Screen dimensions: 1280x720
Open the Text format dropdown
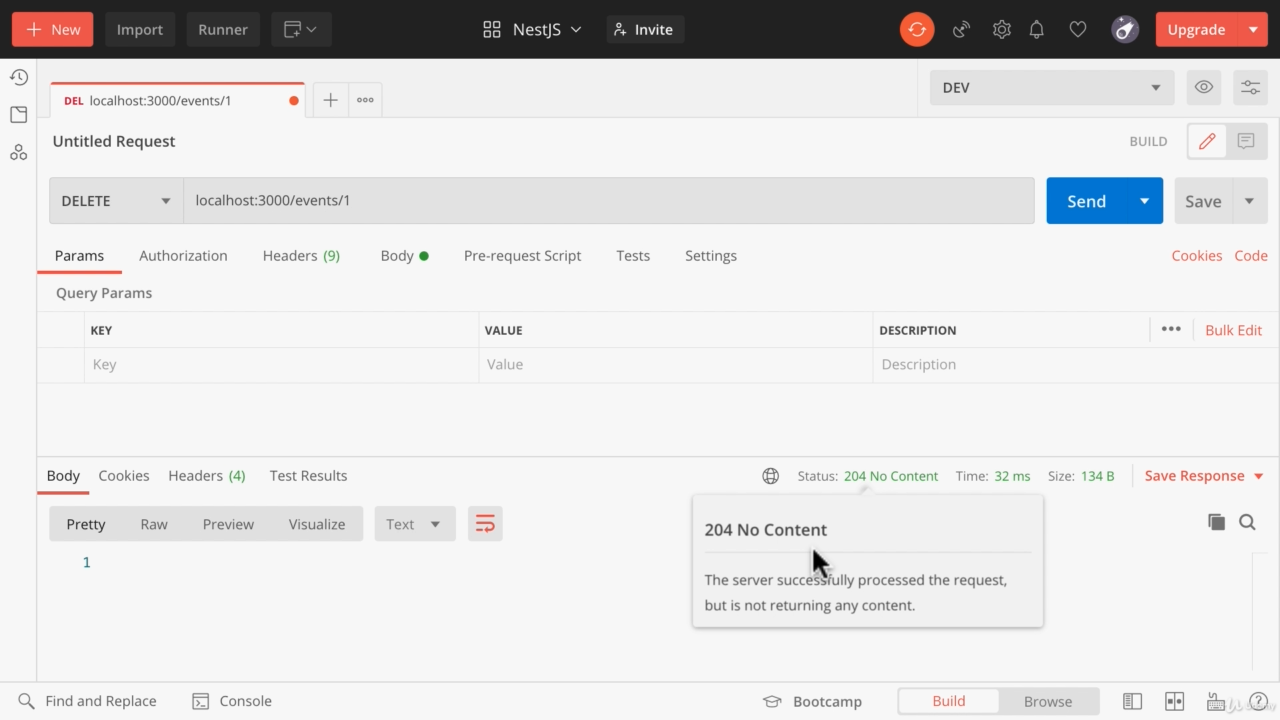pos(414,524)
